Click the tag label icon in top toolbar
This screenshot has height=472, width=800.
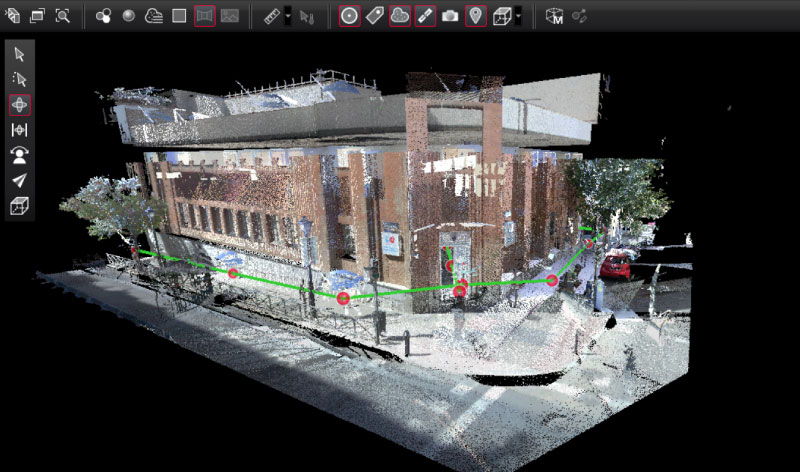(374, 16)
